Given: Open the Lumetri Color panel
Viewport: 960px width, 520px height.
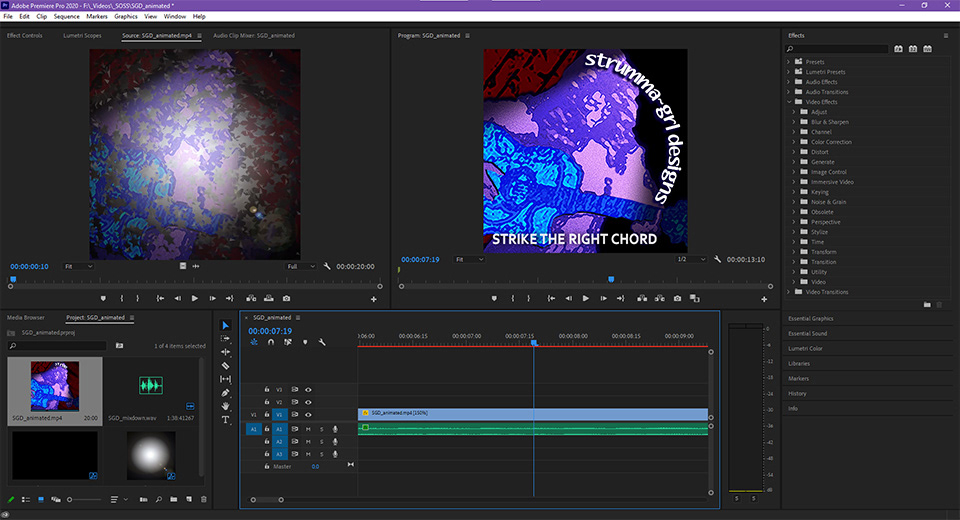Looking at the screenshot, I should pos(805,349).
